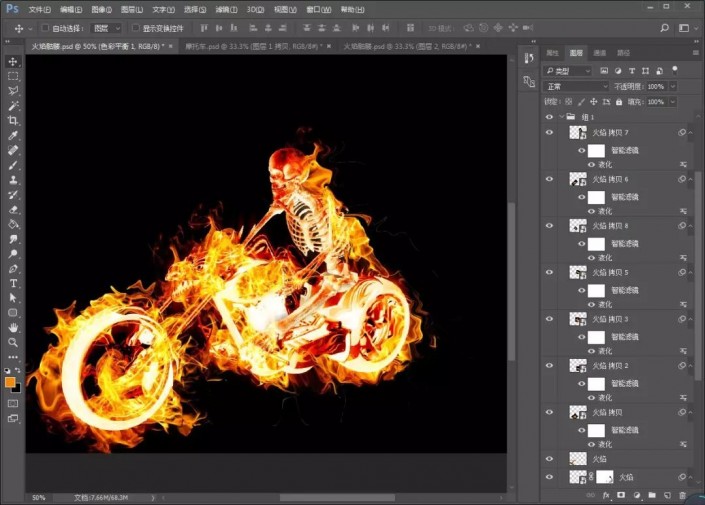Click the 火焰 拷贝 7 layer thumbnail
The height and width of the screenshot is (505, 705).
pyautogui.click(x=578, y=132)
